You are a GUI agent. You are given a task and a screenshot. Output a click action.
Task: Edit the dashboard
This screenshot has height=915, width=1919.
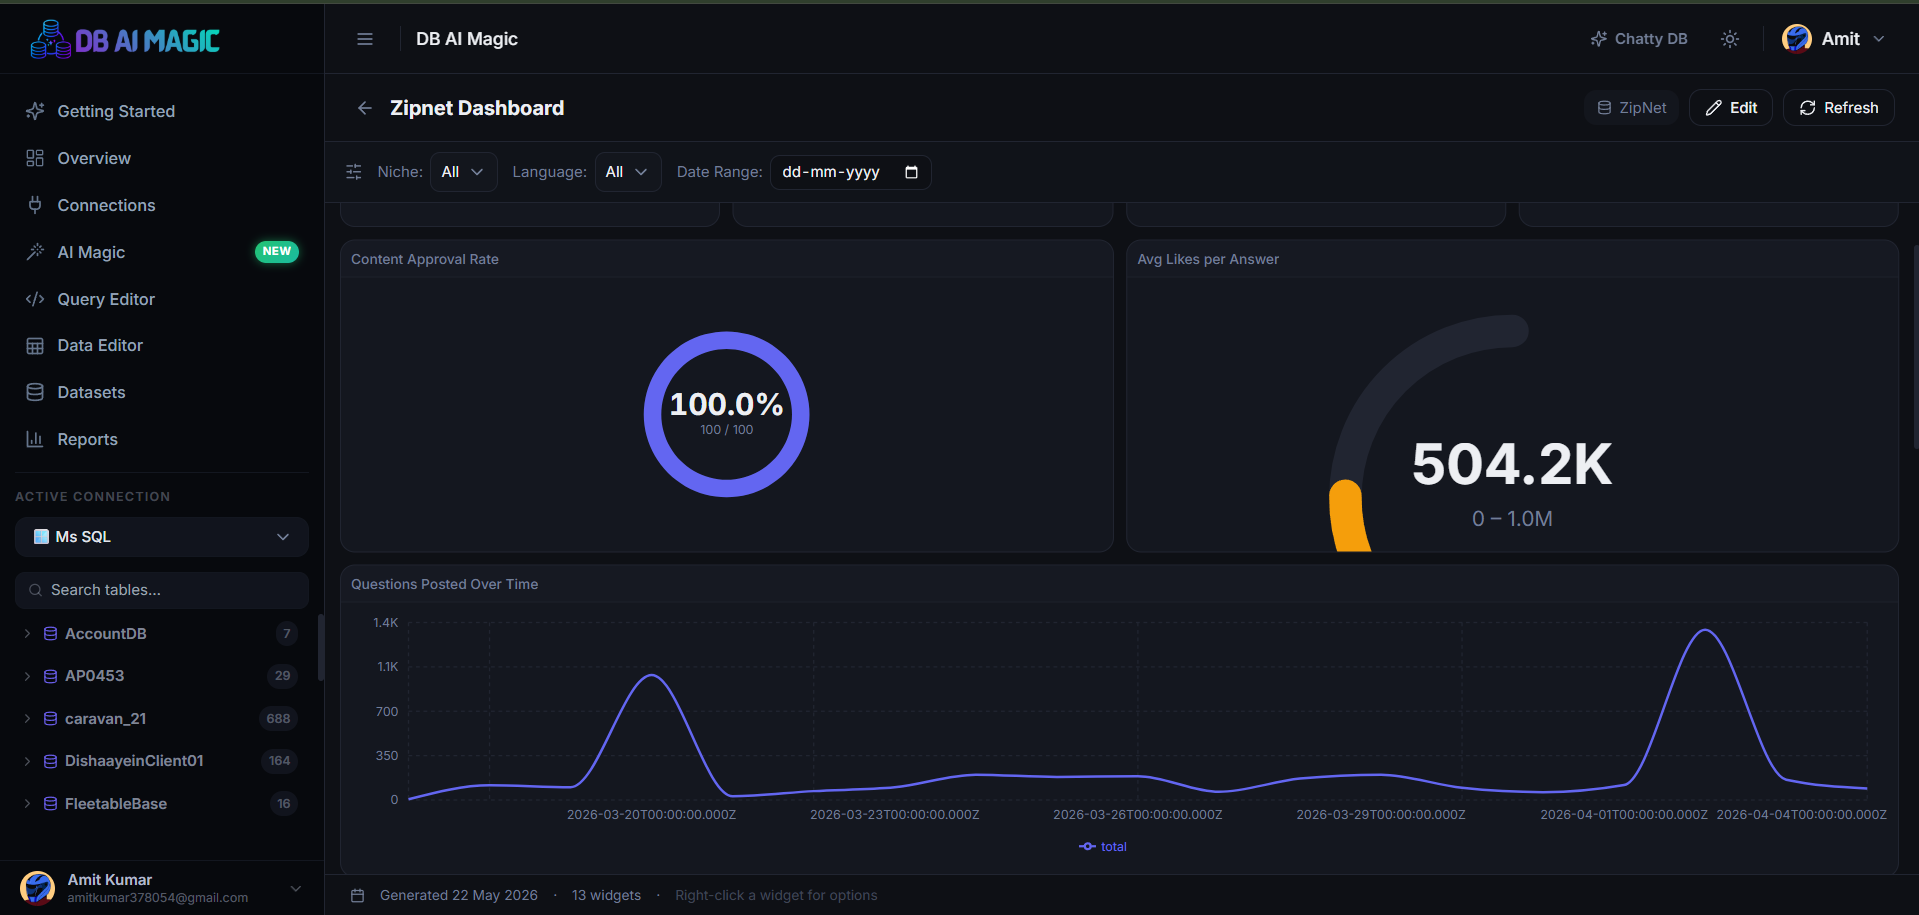click(1731, 108)
